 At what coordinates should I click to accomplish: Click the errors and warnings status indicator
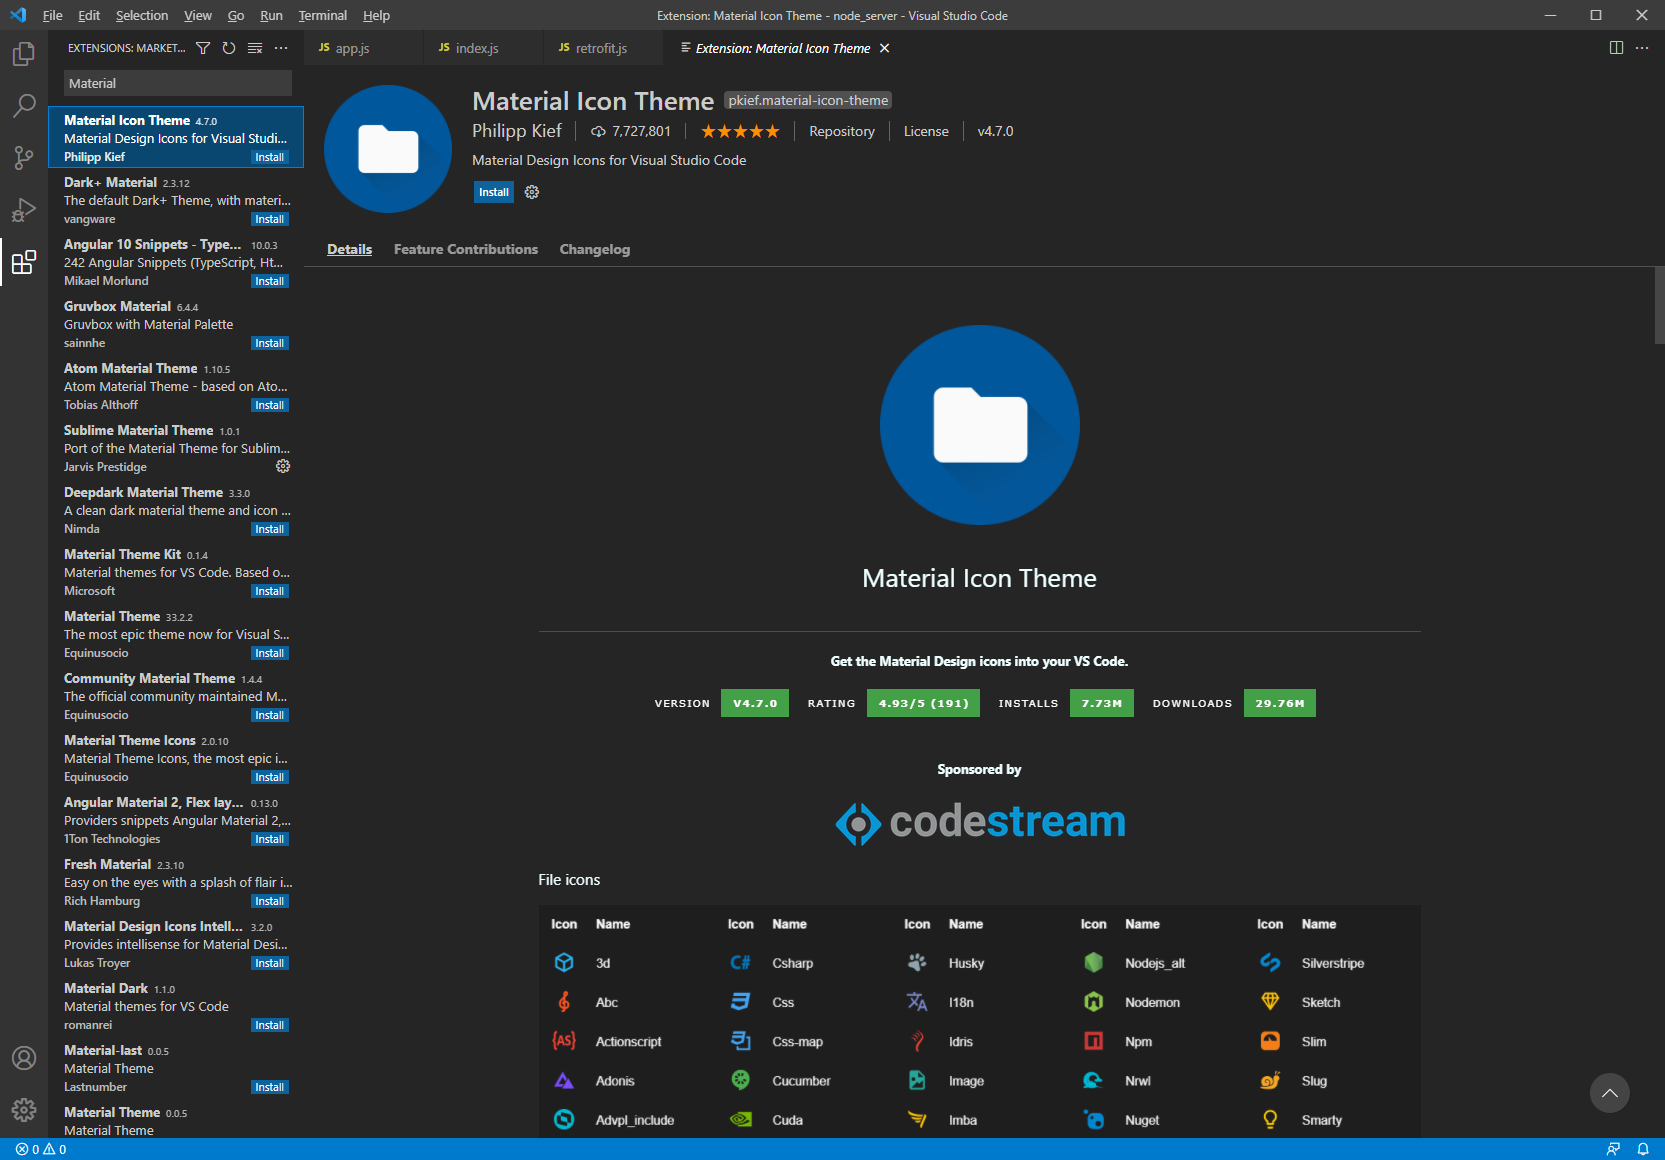(x=41, y=1149)
